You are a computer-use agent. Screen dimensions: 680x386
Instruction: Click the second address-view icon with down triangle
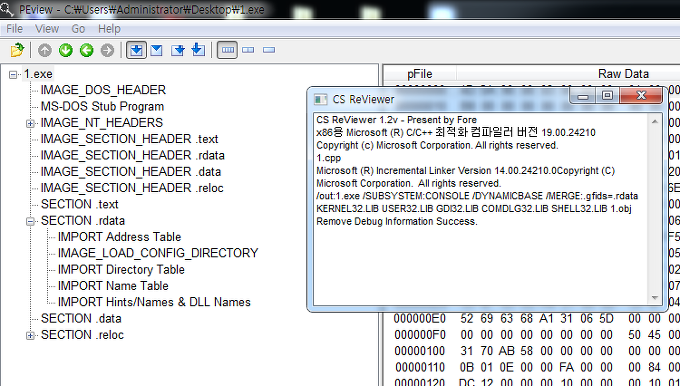[x=157, y=50]
